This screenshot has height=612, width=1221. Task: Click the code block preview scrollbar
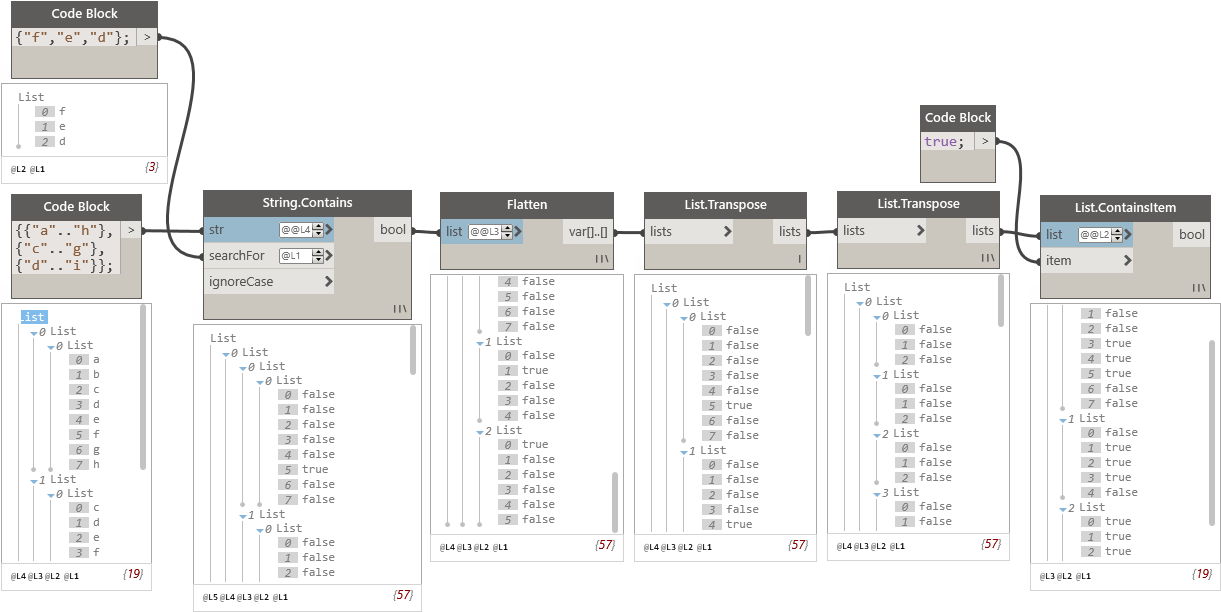(143, 388)
